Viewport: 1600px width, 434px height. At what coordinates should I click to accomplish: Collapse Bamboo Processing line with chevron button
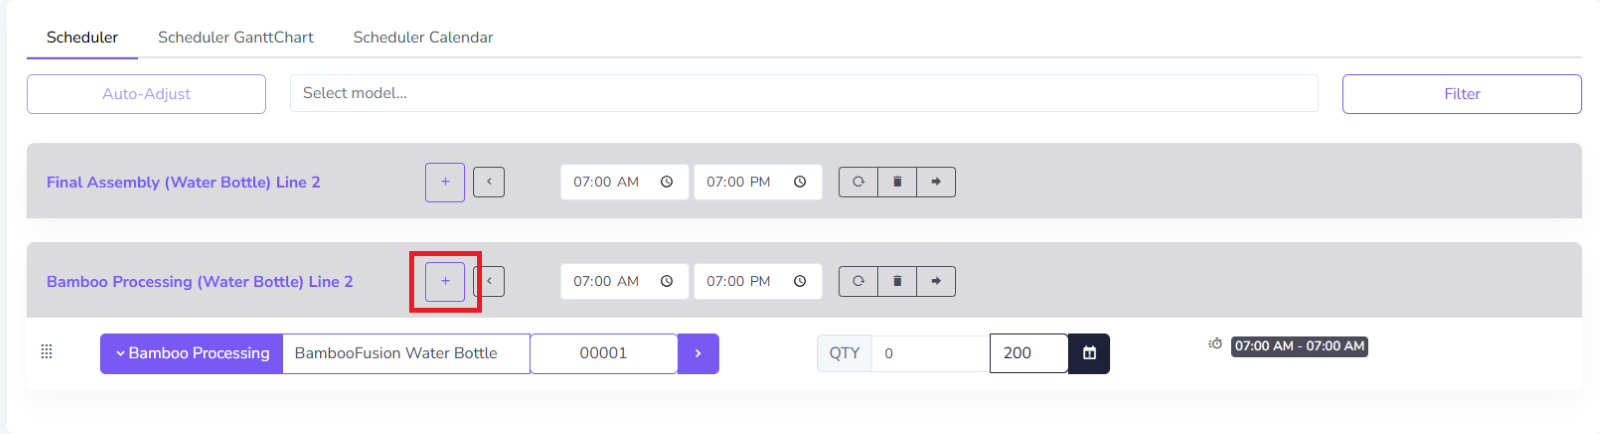pyautogui.click(x=489, y=281)
